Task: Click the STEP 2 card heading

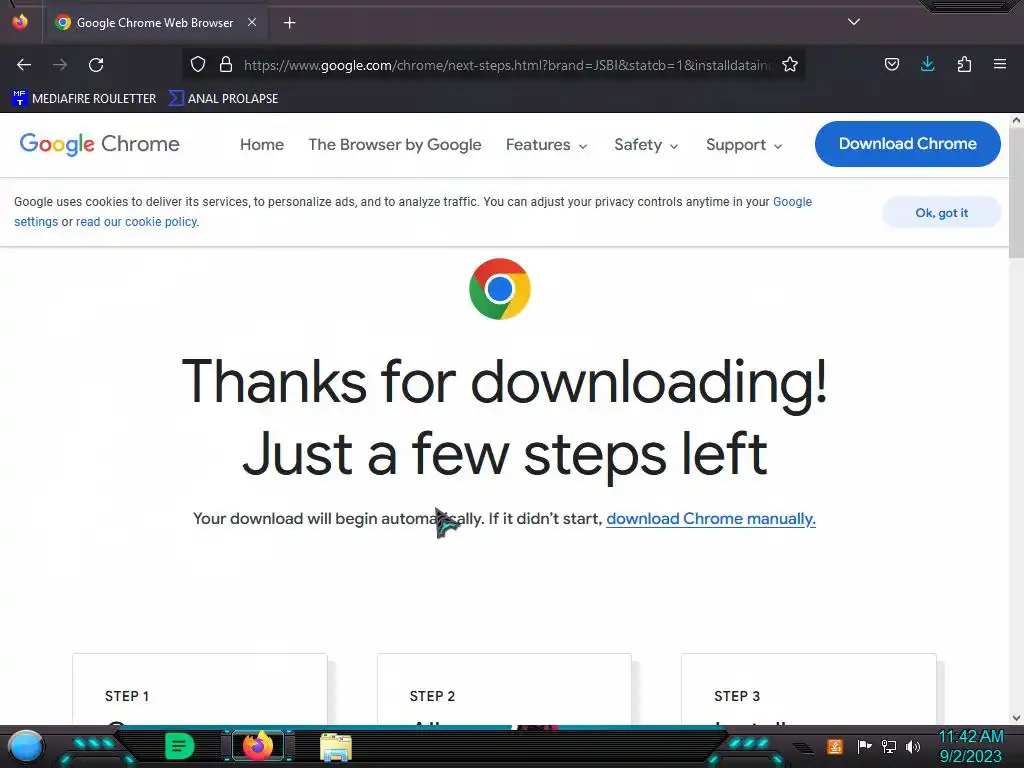Action: [x=432, y=696]
